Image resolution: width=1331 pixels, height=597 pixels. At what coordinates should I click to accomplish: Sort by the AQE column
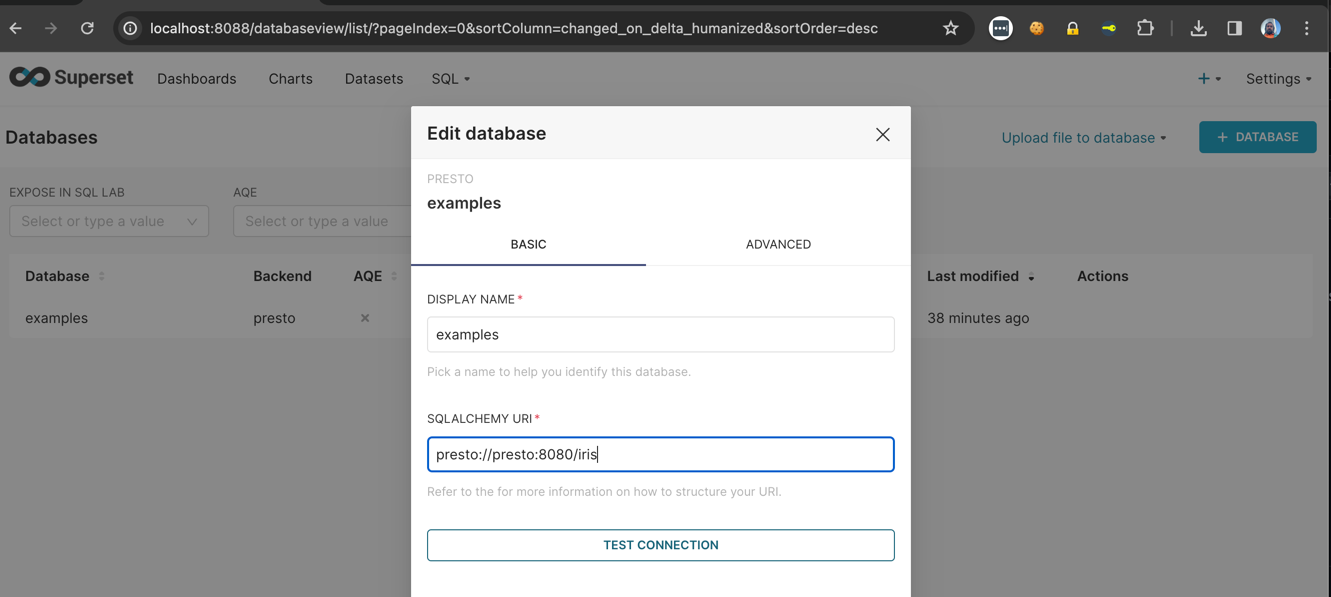375,276
